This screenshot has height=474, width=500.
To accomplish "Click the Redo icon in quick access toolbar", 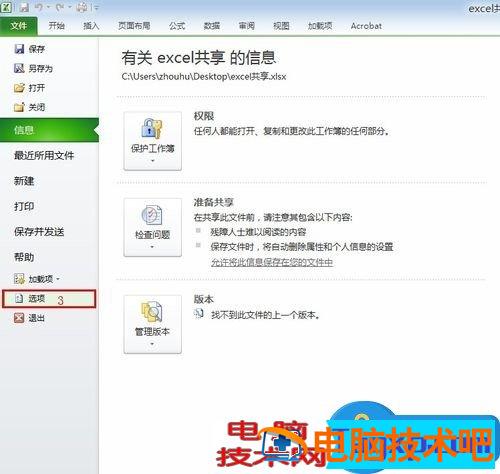I will [x=60, y=7].
